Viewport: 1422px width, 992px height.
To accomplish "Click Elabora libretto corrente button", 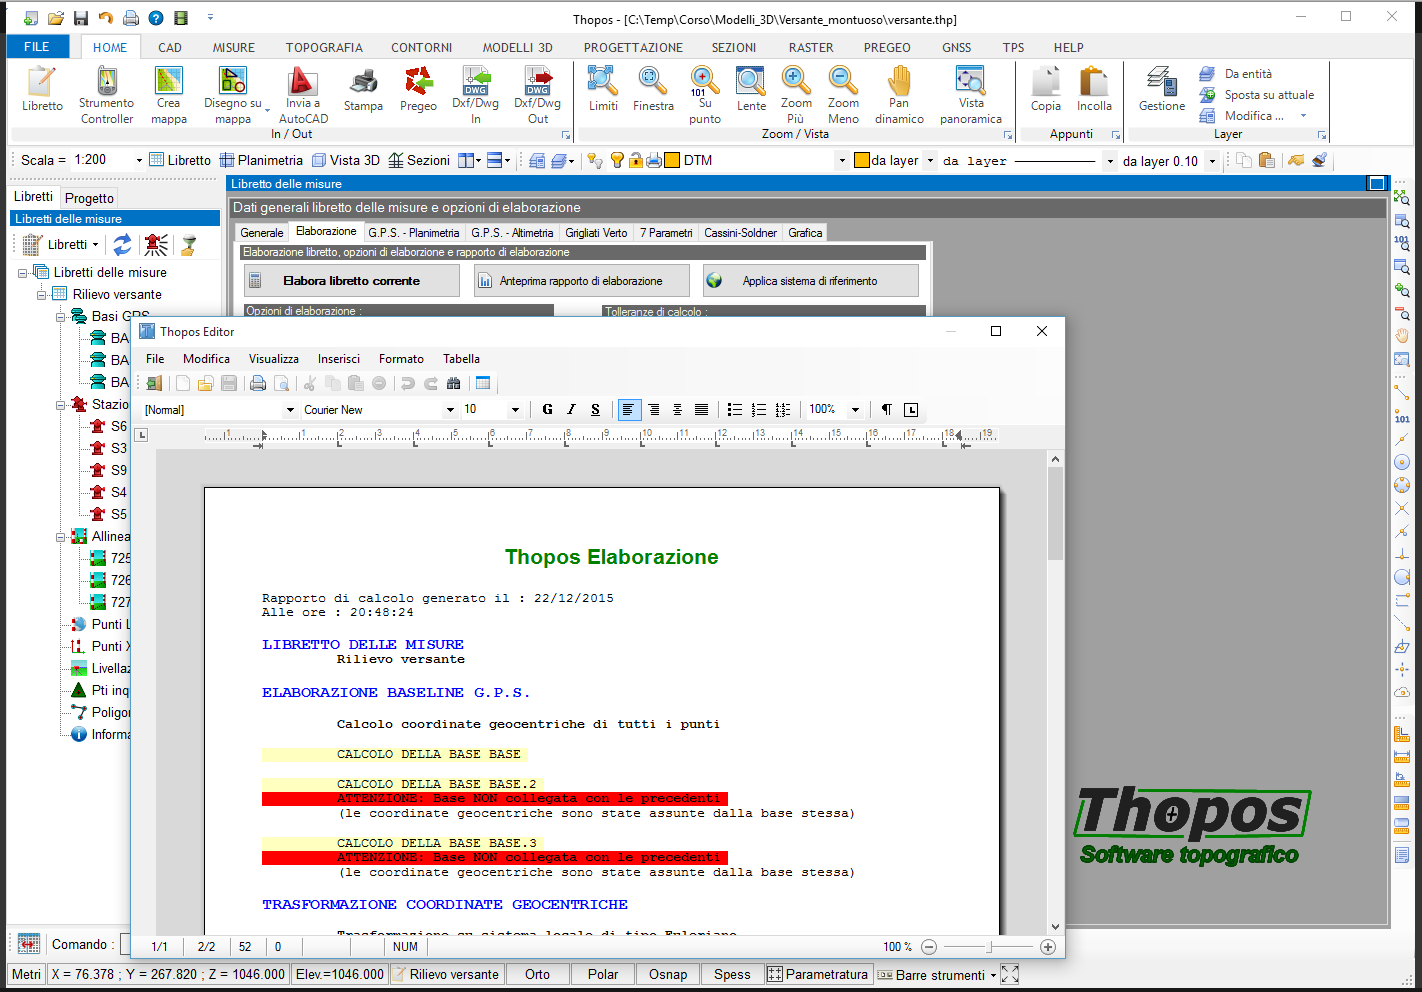I will pos(352,281).
